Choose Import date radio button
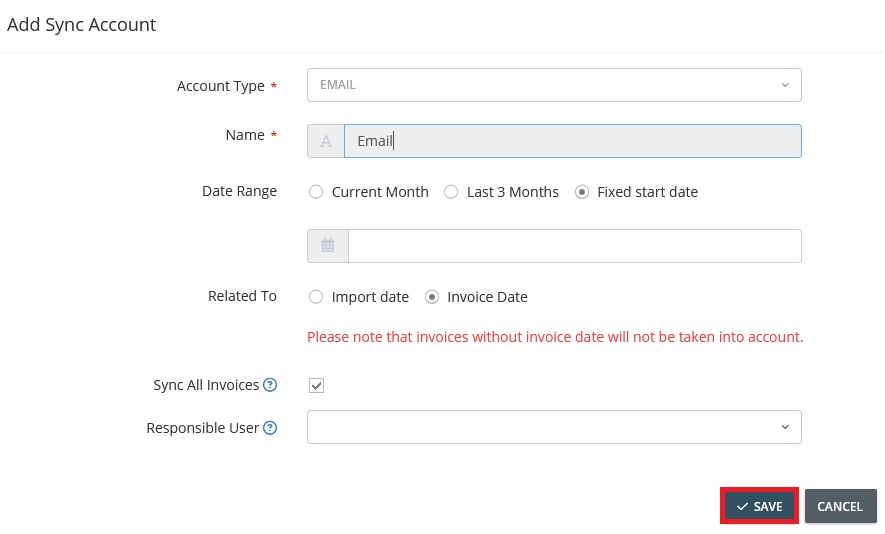The height and width of the screenshot is (534, 885). point(316,297)
